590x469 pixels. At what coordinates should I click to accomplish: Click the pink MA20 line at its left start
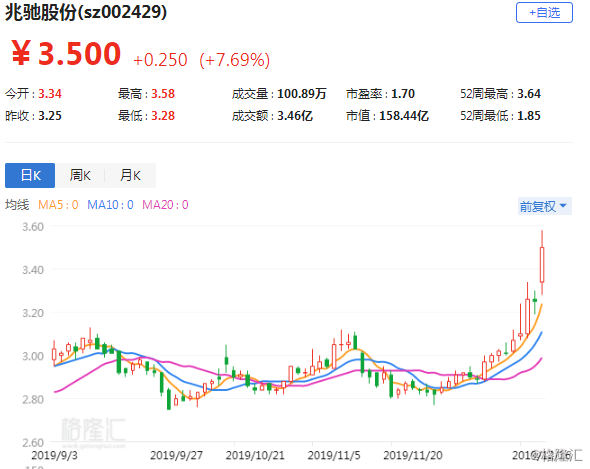coord(56,391)
